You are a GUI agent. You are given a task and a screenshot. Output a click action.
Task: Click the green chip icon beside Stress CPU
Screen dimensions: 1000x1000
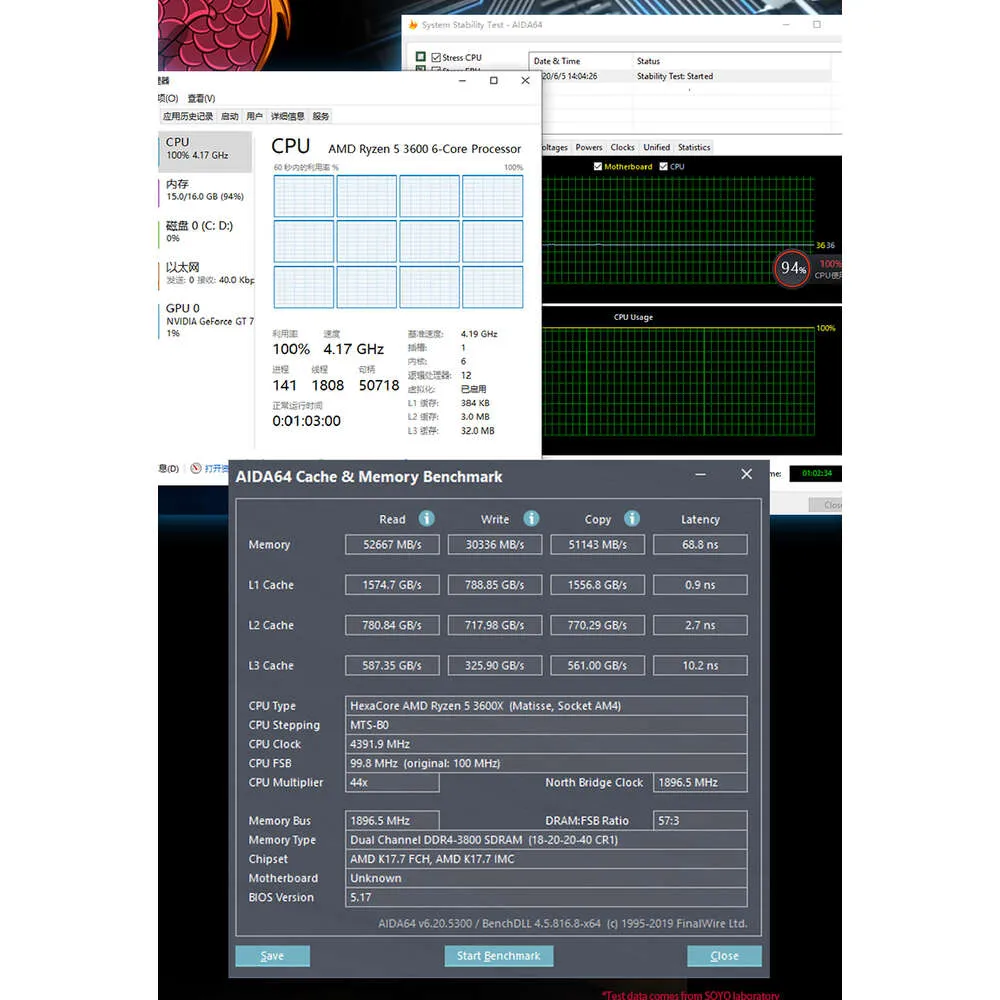pyautogui.click(x=420, y=57)
